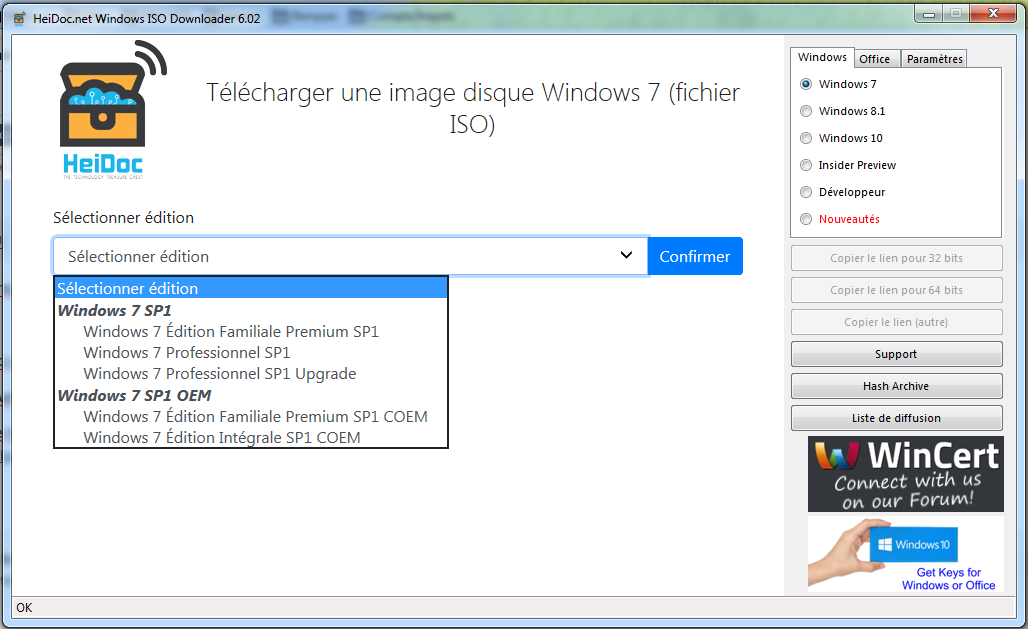
Task: Pick Windows 7 Édition Intégrale SP1 COEM
Action: tap(221, 437)
